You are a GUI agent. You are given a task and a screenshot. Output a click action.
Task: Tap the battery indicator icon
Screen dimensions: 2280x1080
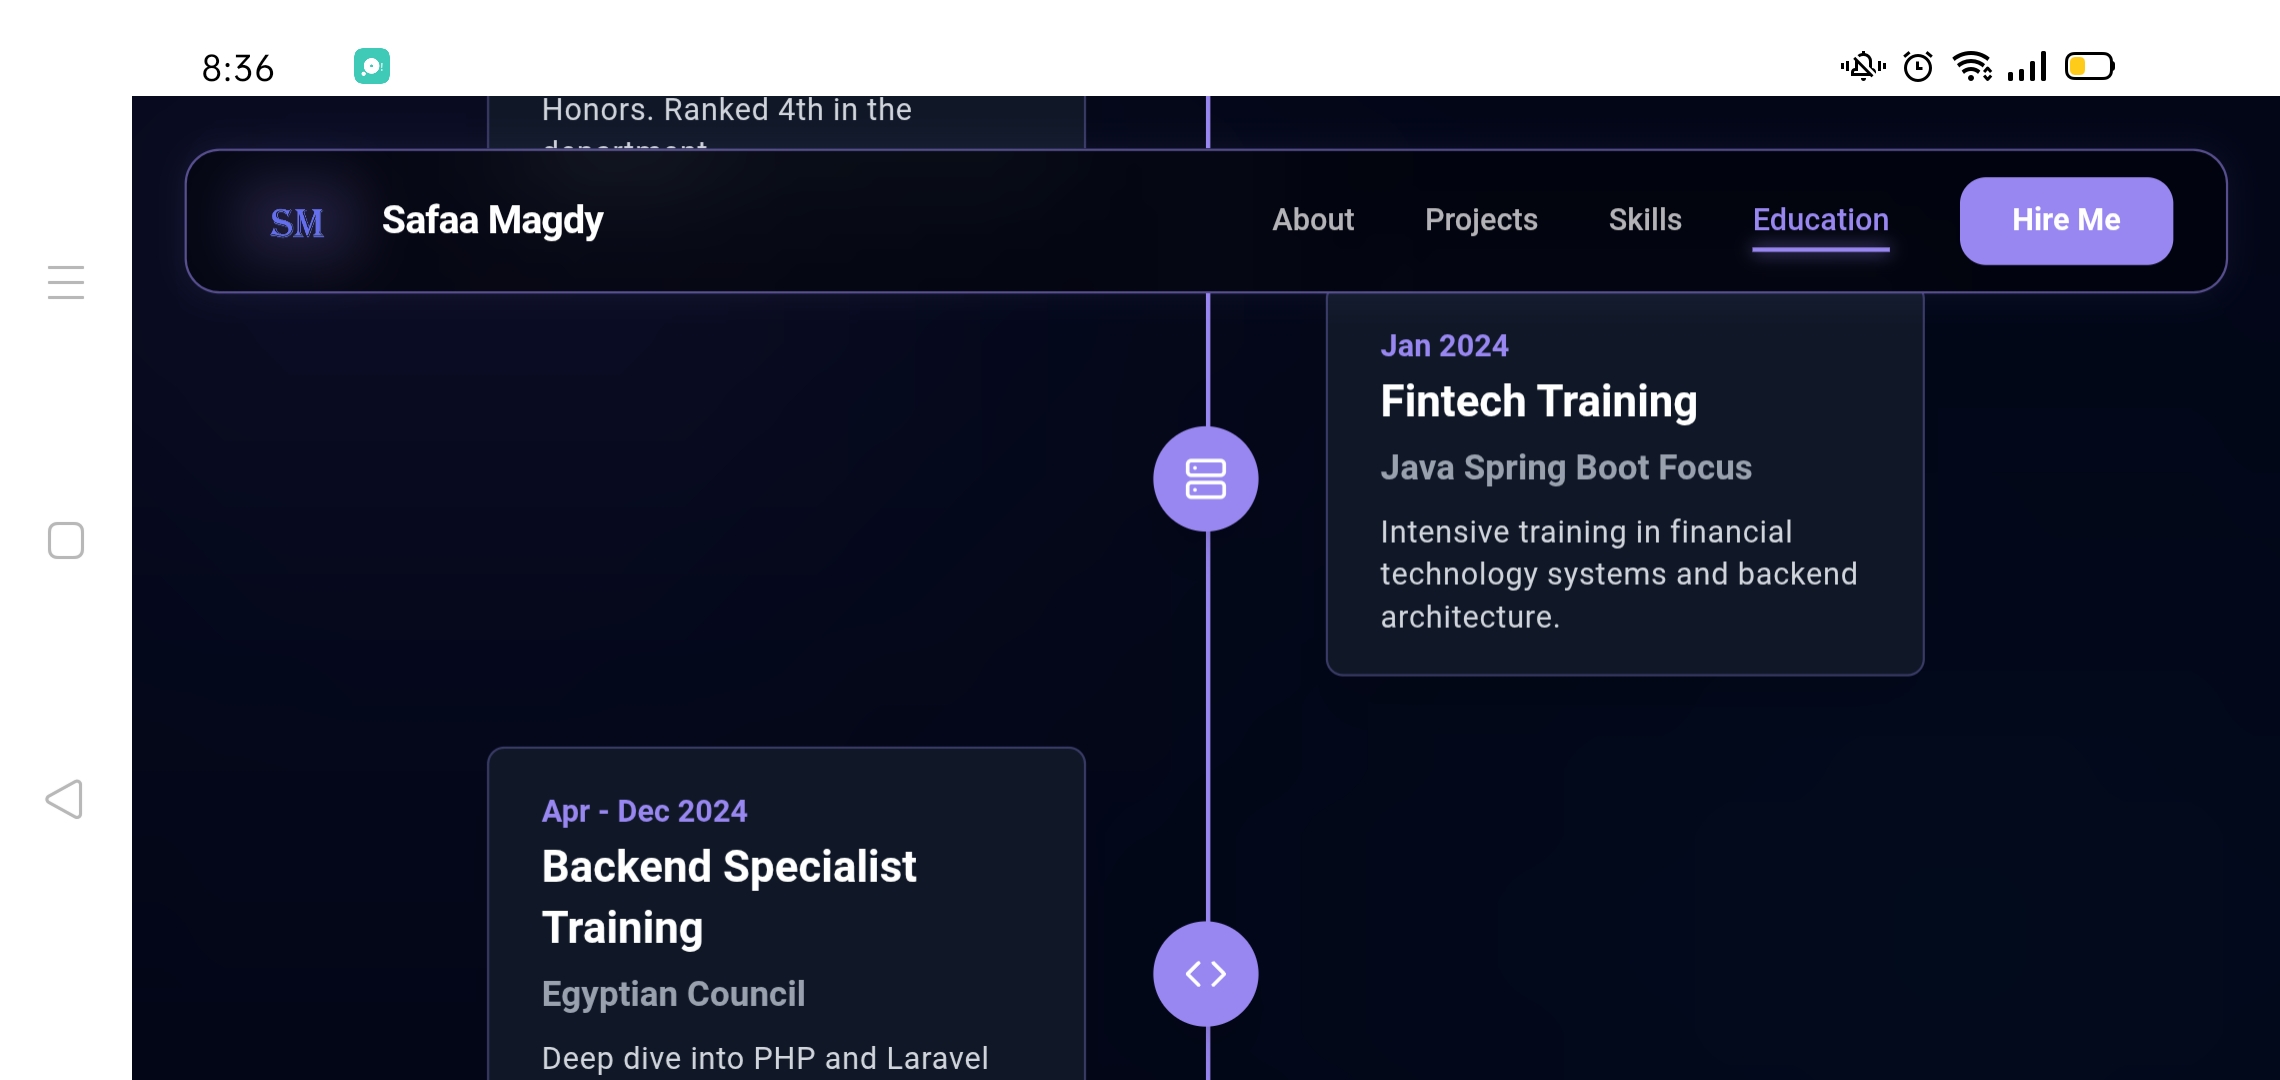[x=2090, y=67]
